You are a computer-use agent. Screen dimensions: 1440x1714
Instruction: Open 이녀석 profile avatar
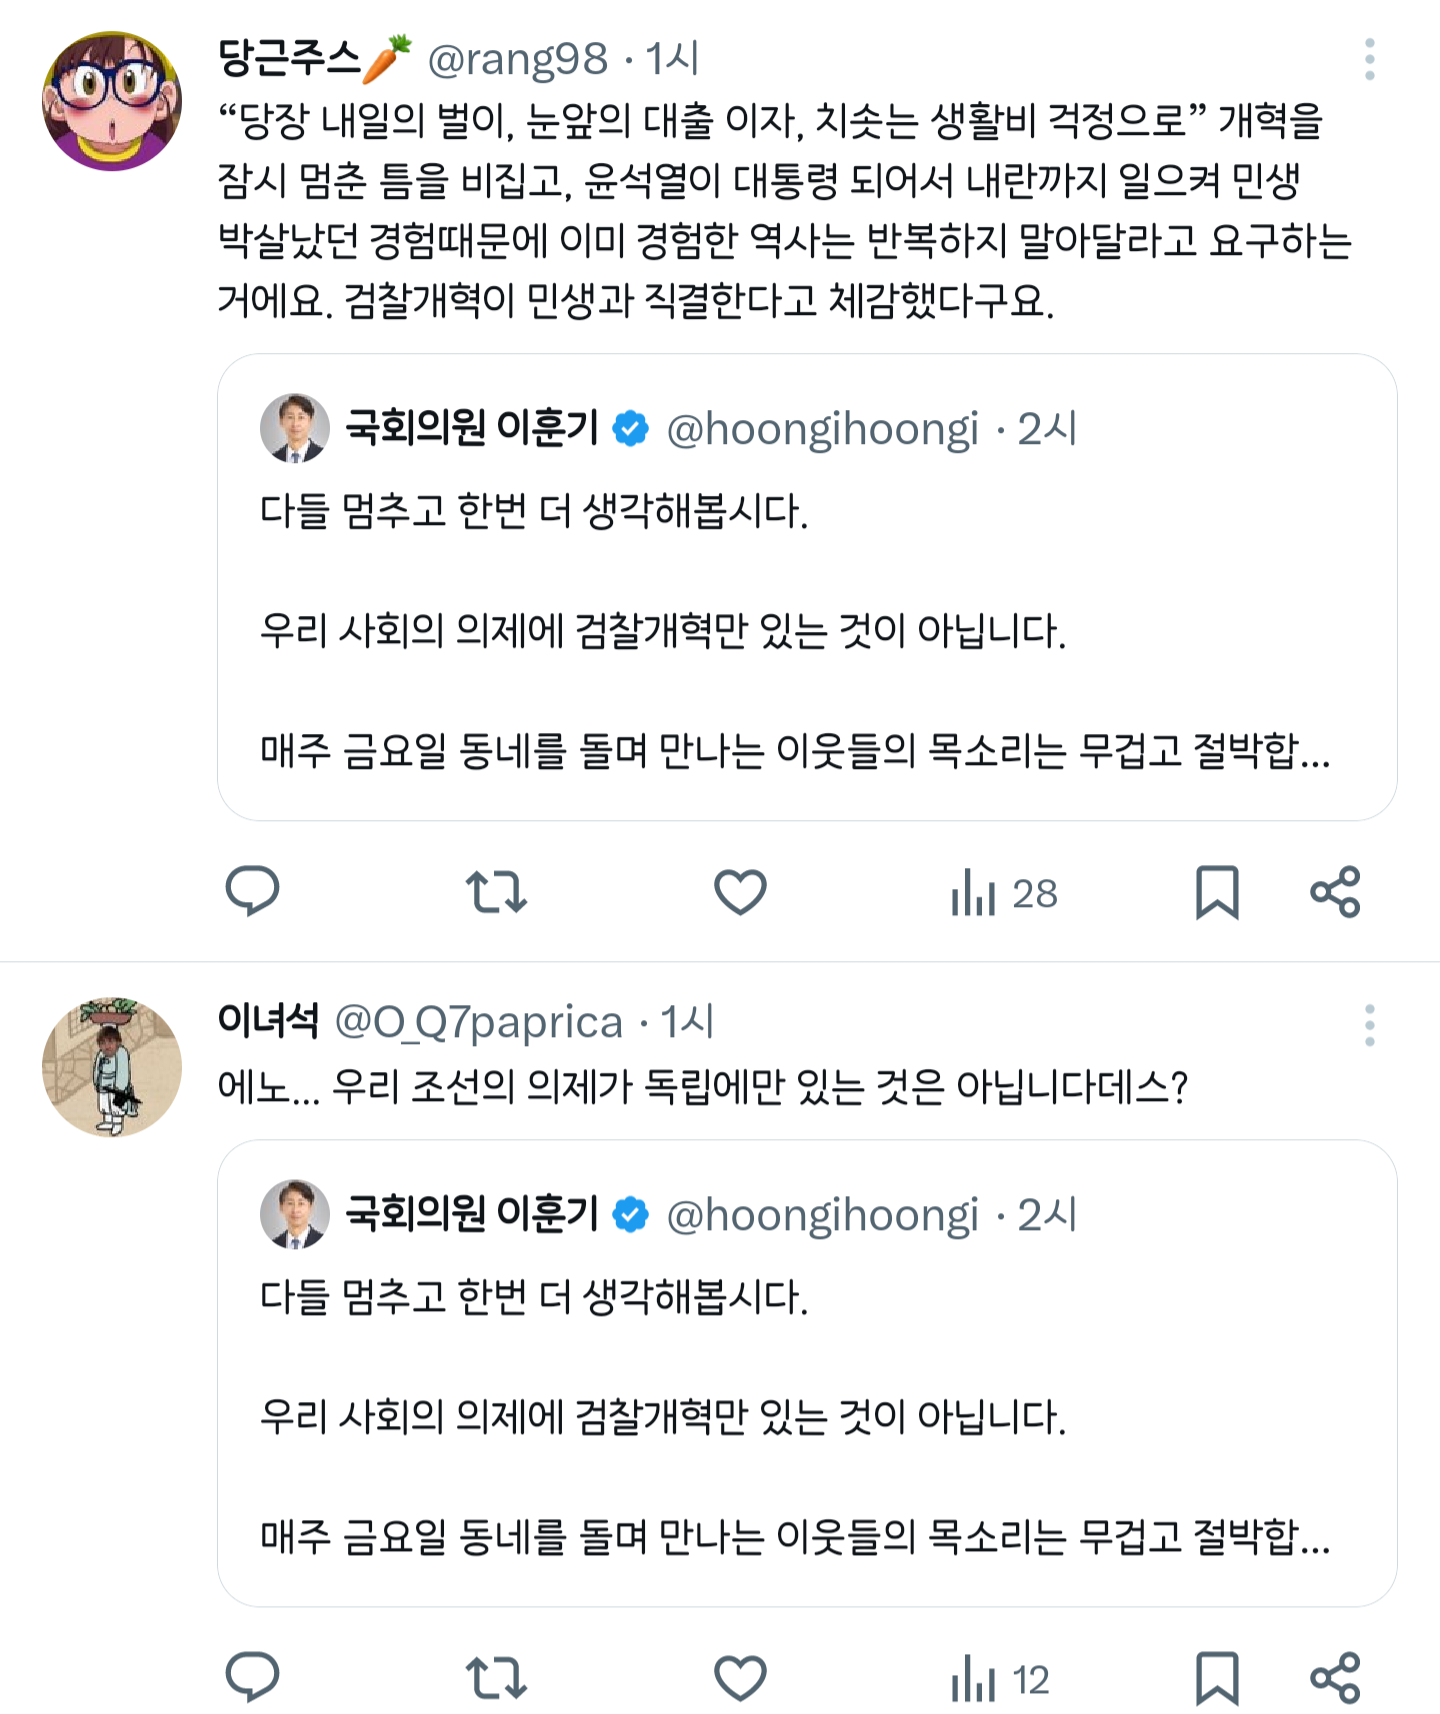112,1067
